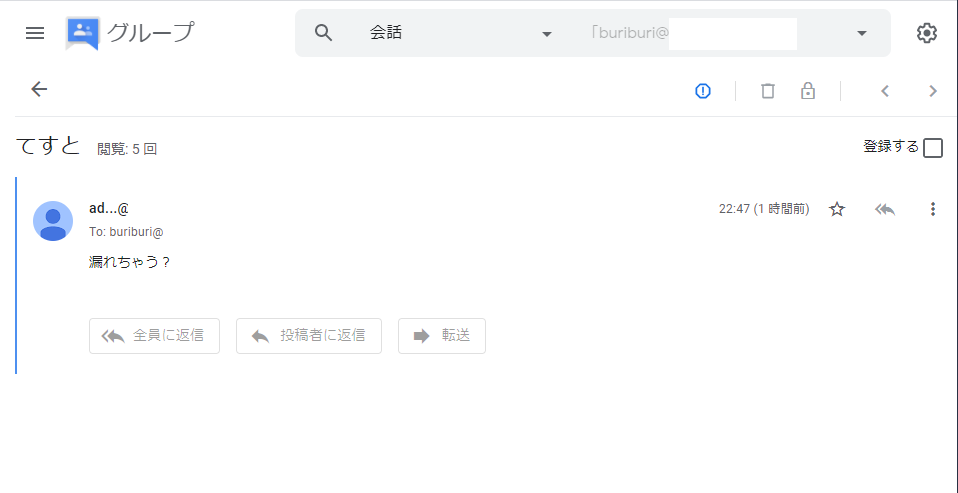Screen dimensions: 958x493
Task: Star the message from ad...@
Action: click(x=836, y=210)
